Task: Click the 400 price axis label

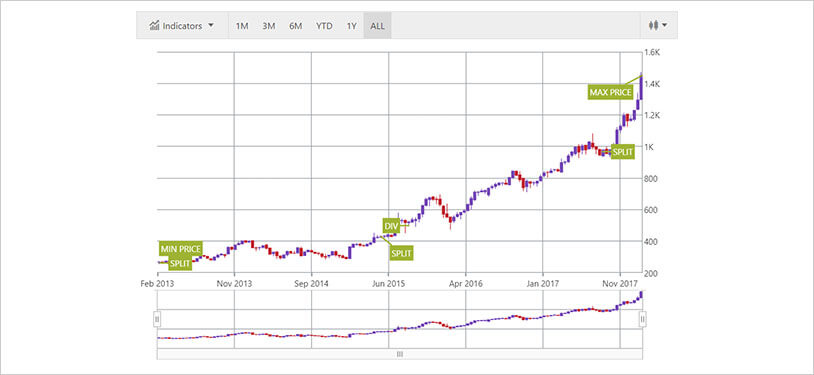Action: tap(652, 242)
